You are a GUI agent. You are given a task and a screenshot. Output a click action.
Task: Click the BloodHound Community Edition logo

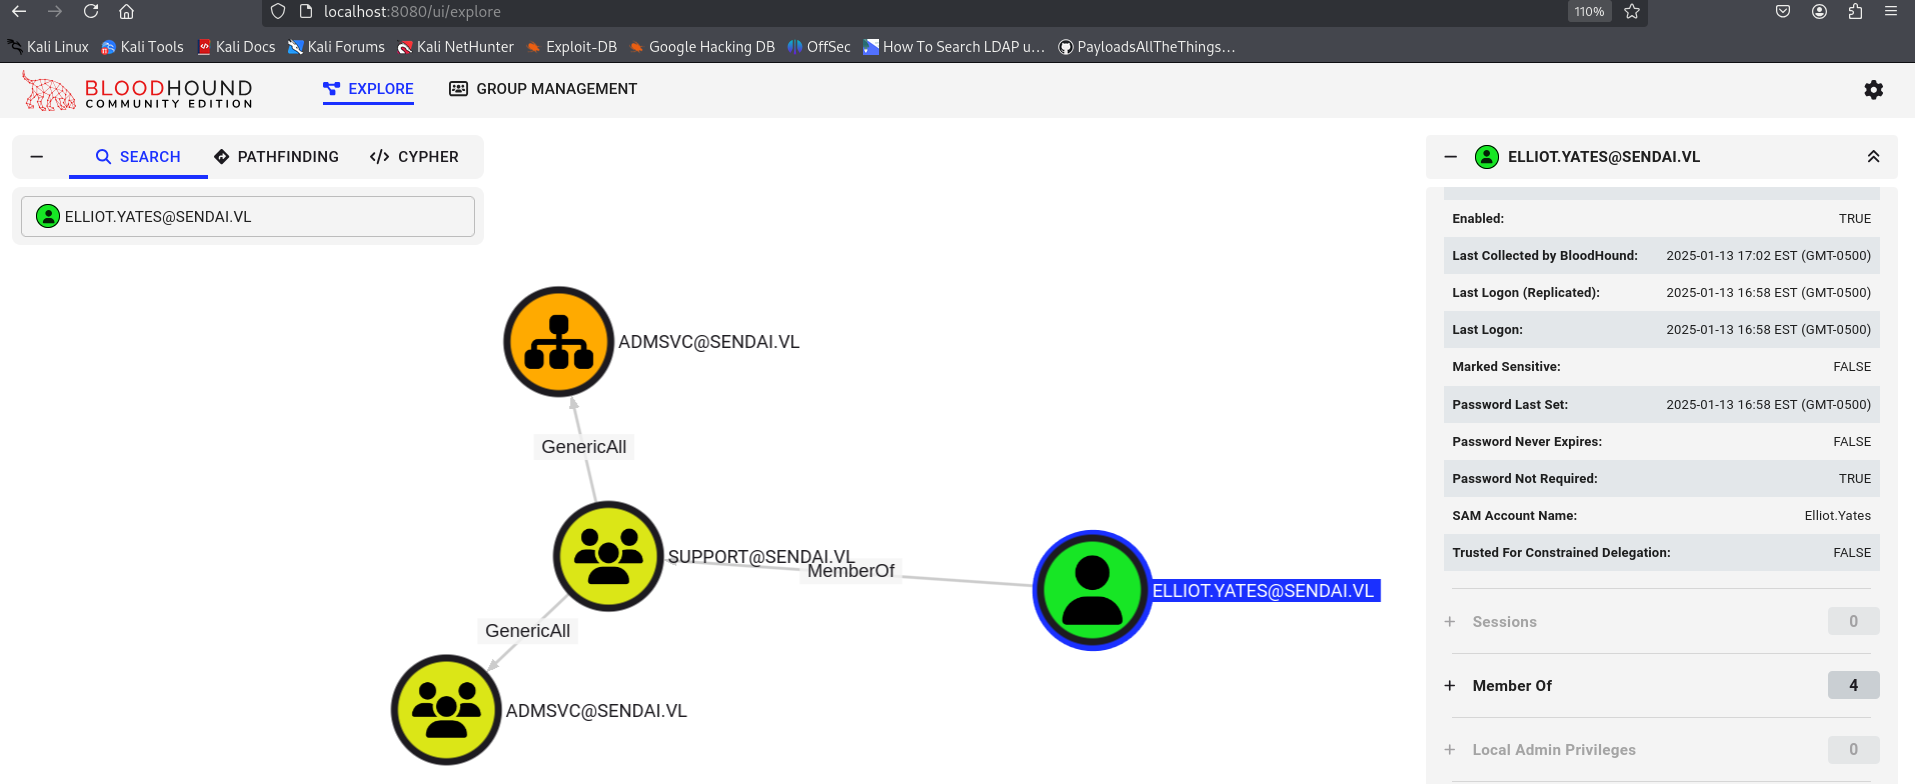(138, 90)
